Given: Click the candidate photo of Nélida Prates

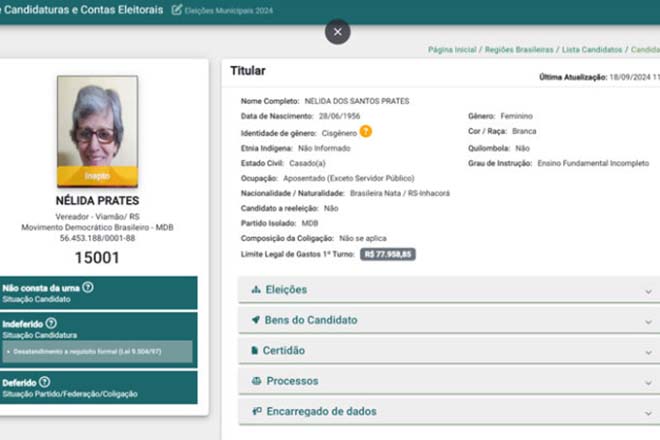Looking at the screenshot, I should 98,131.
